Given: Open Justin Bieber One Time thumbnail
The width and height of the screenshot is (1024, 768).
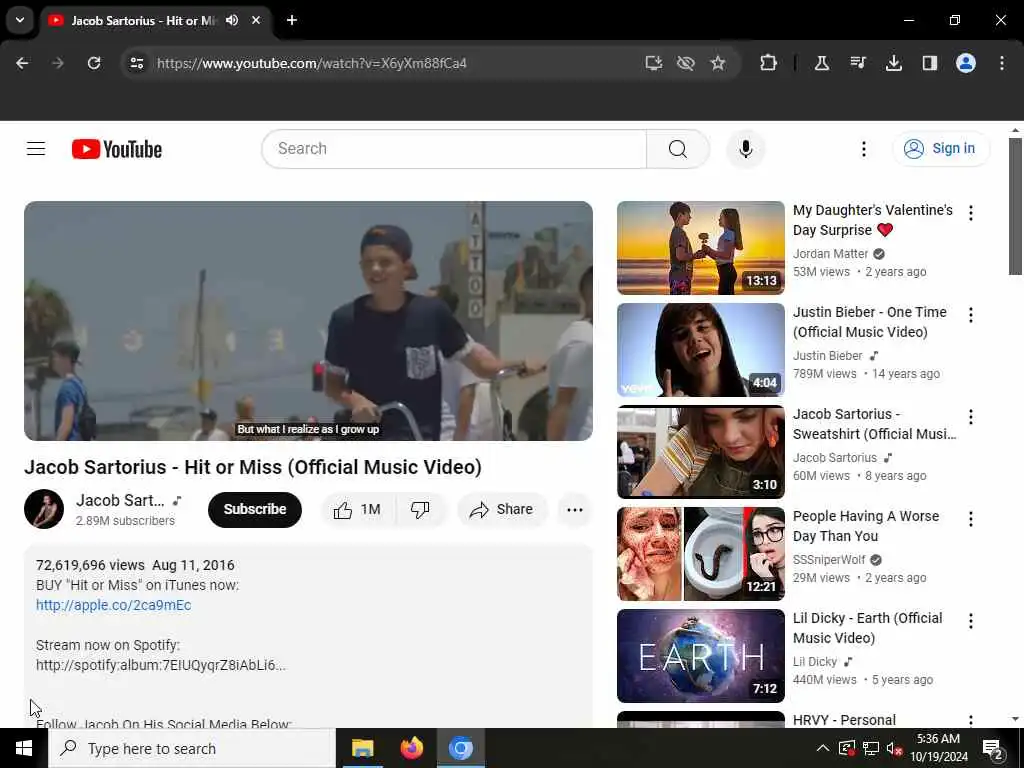Looking at the screenshot, I should (701, 350).
